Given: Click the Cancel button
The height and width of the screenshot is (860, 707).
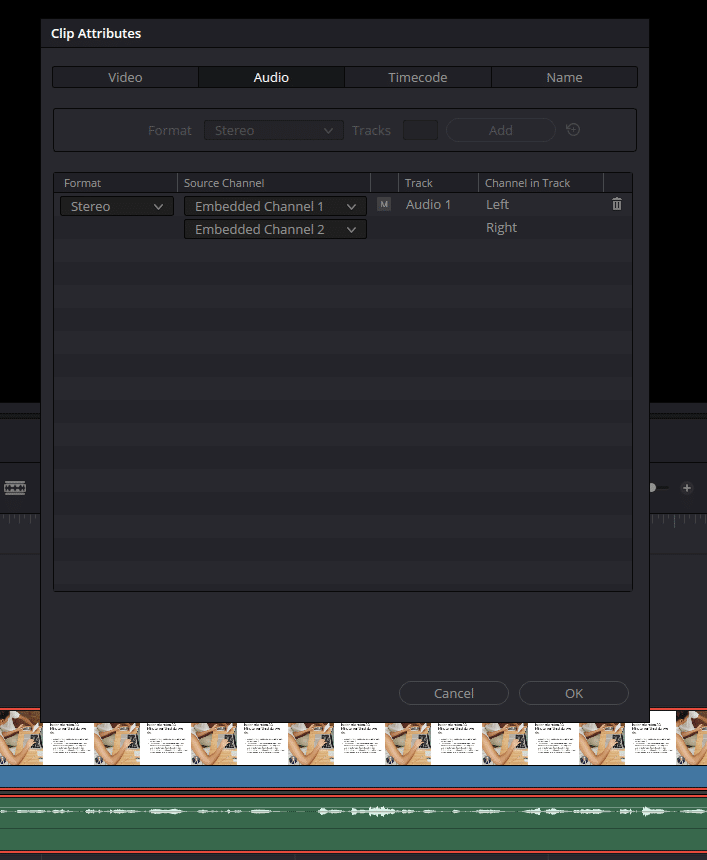Looking at the screenshot, I should tap(454, 693).
